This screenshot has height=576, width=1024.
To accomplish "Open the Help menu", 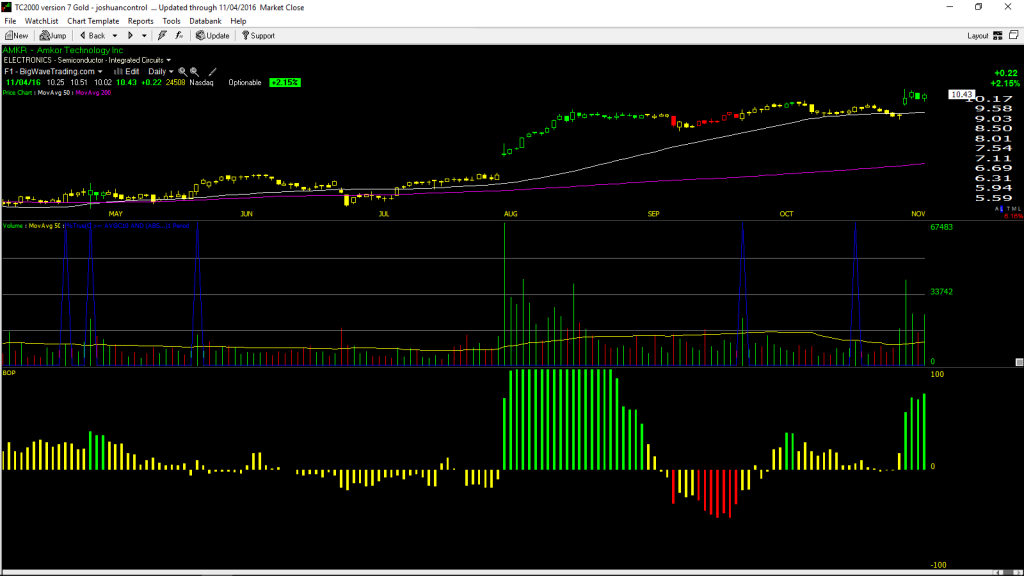I will [x=238, y=21].
